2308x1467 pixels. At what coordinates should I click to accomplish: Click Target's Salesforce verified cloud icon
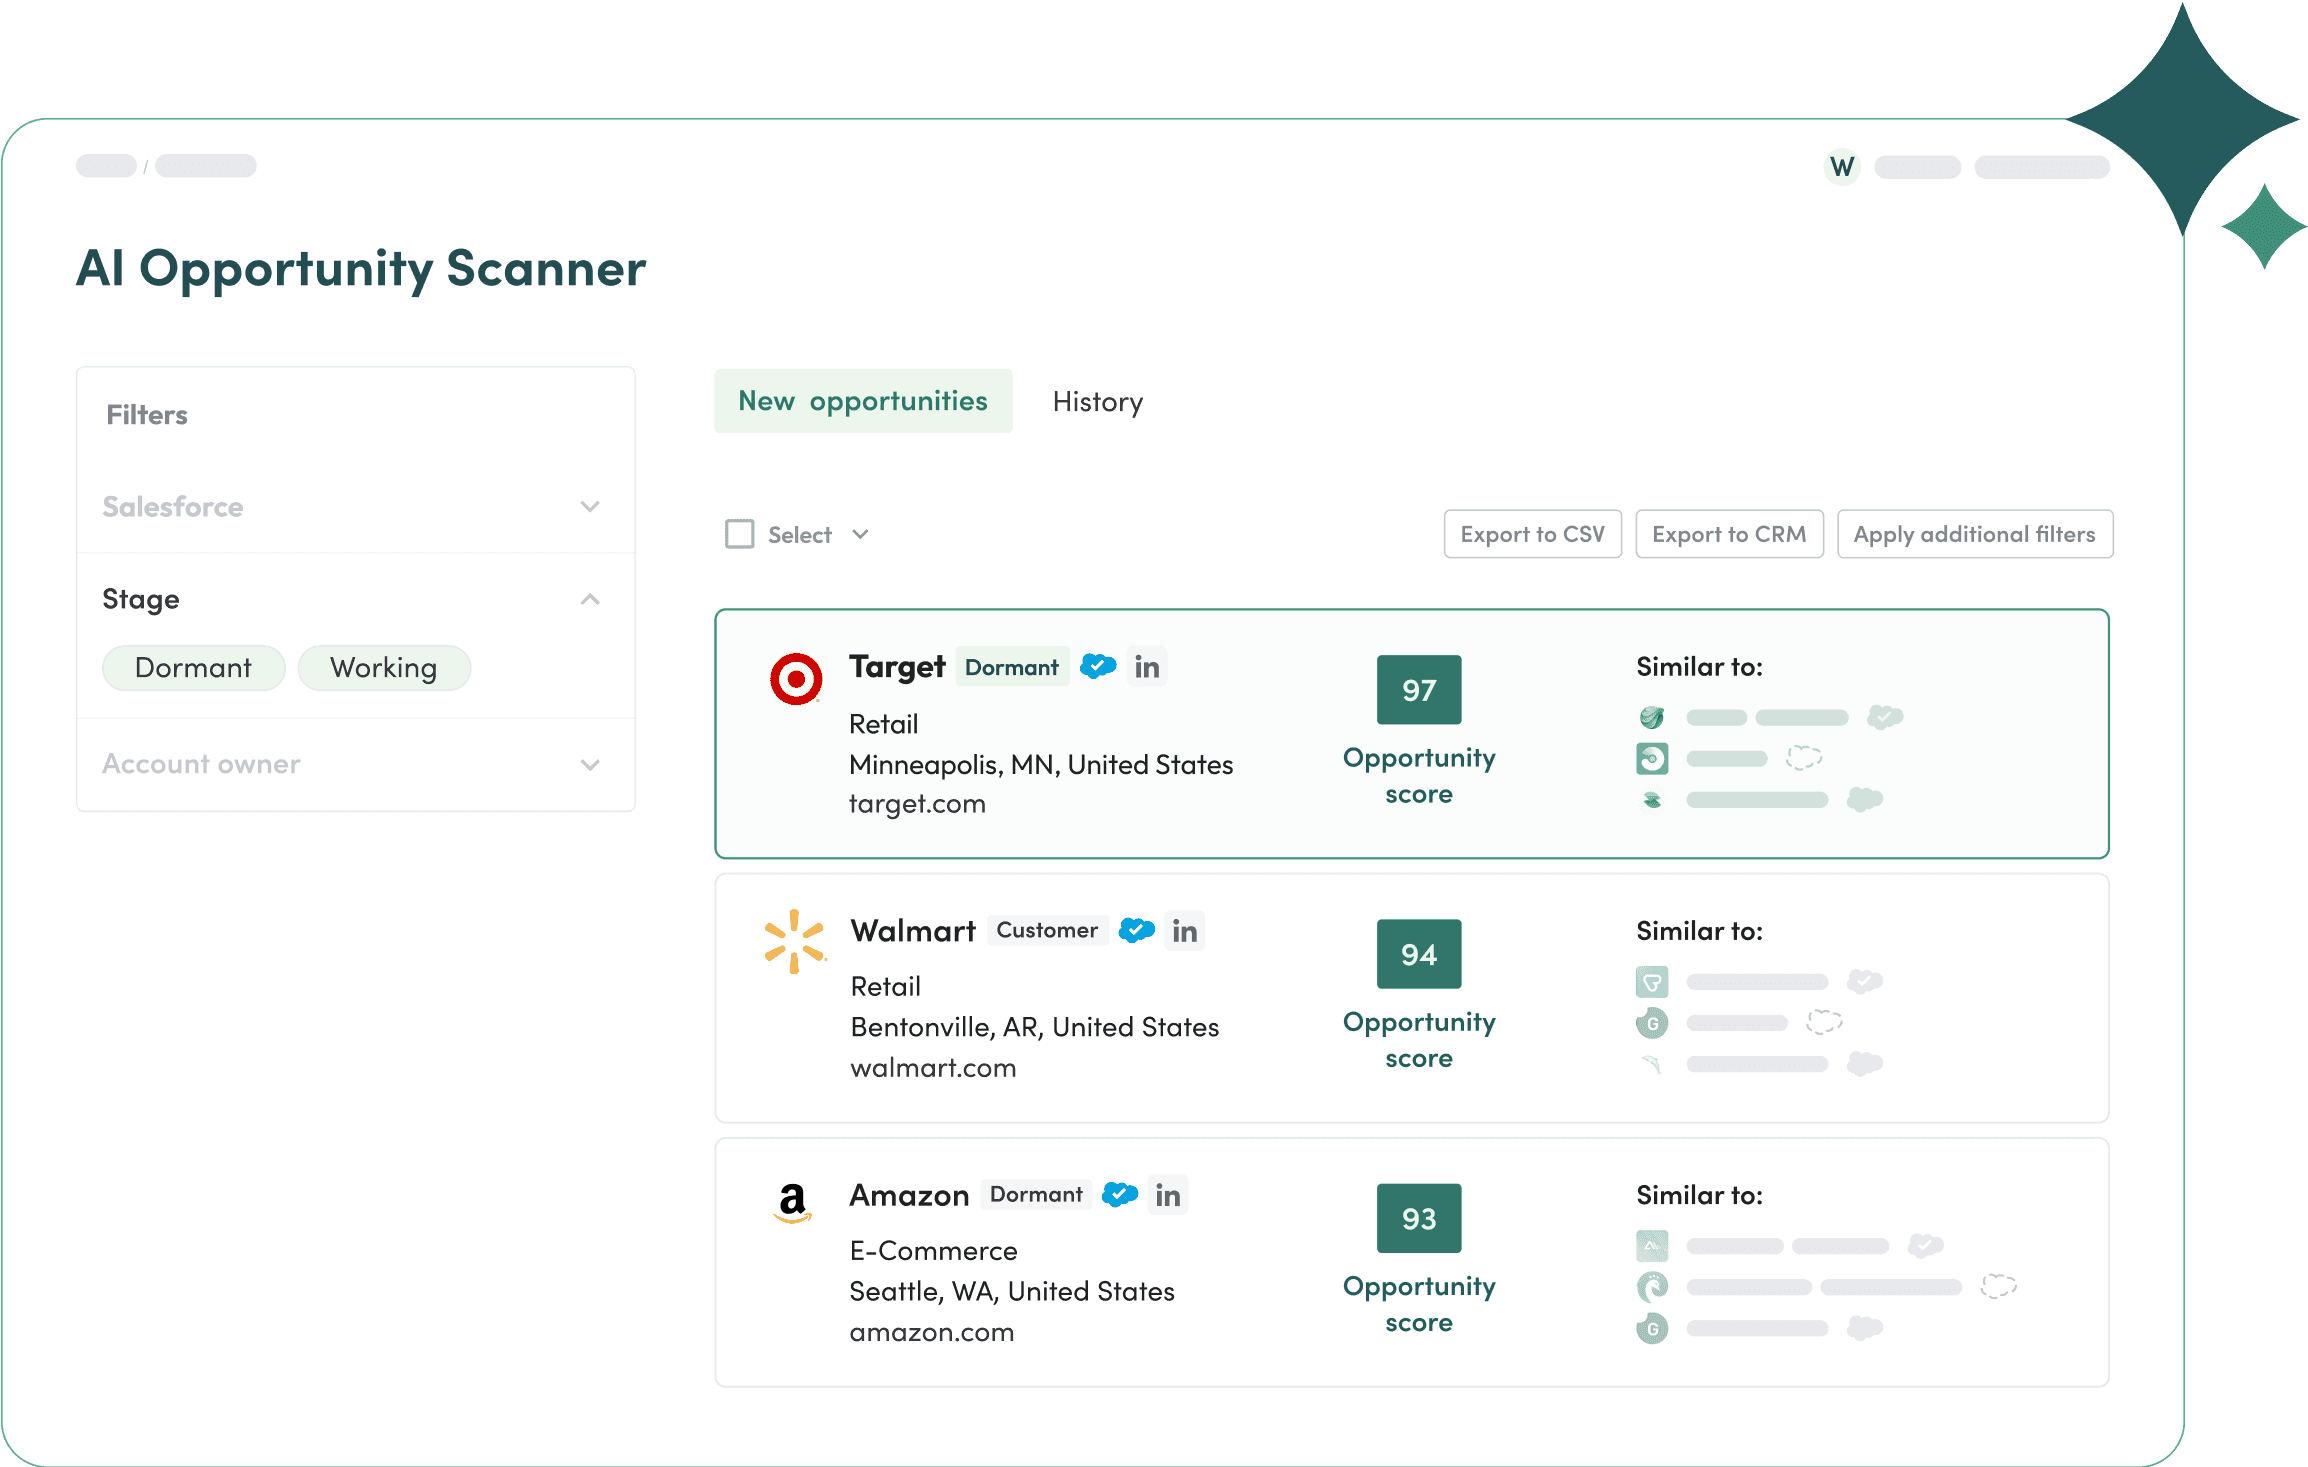point(1098,666)
